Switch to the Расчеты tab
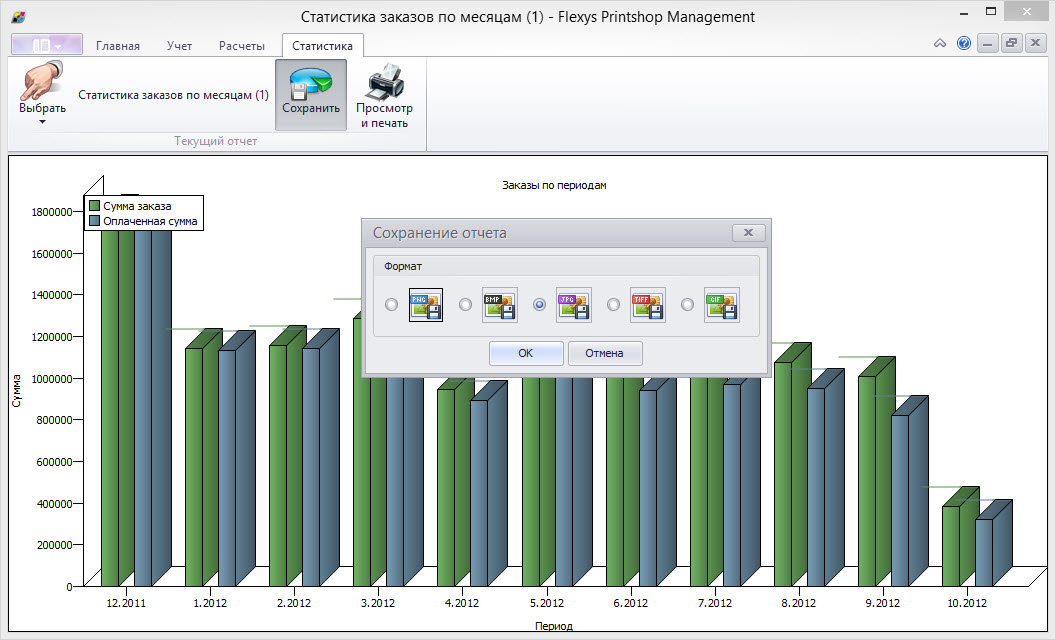Screen dimensions: 1056x640 242,46
